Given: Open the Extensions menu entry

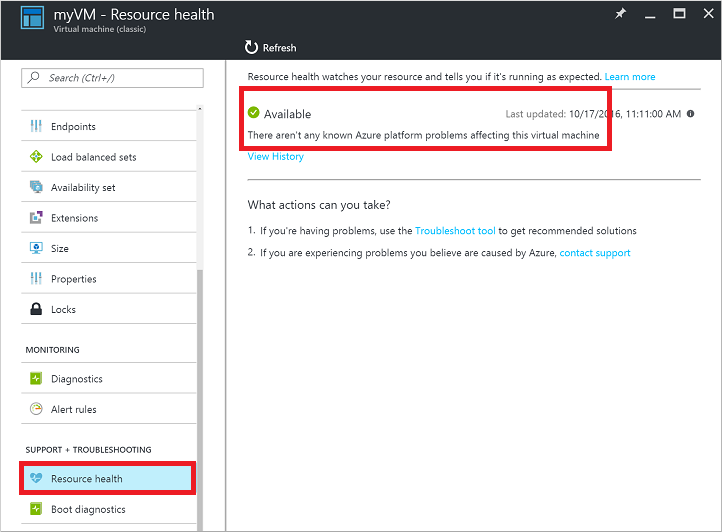Looking at the screenshot, I should pos(109,217).
